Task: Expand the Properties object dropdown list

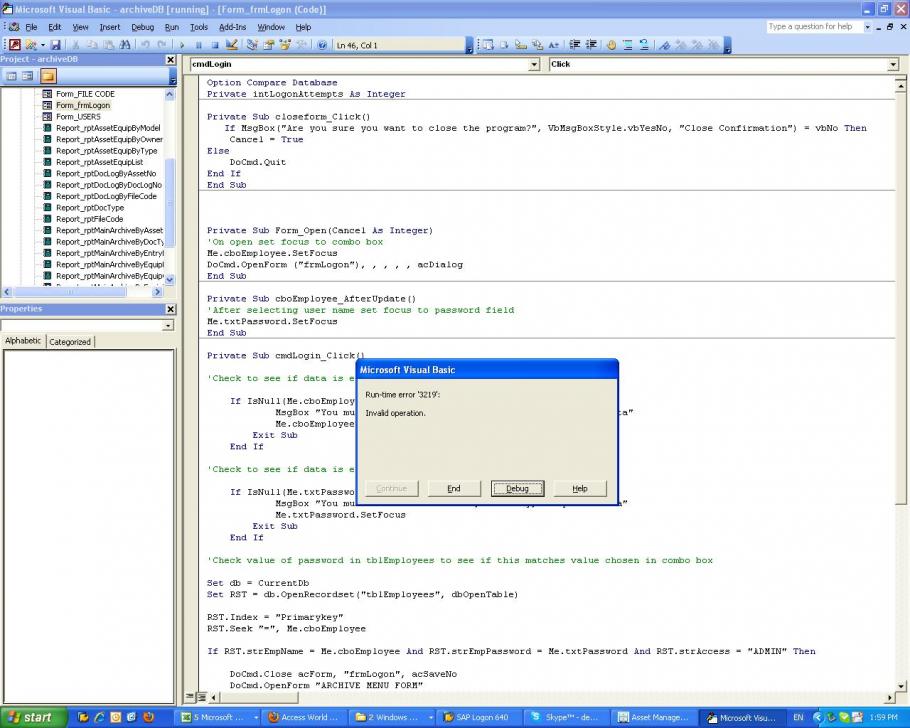Action: pos(167,325)
